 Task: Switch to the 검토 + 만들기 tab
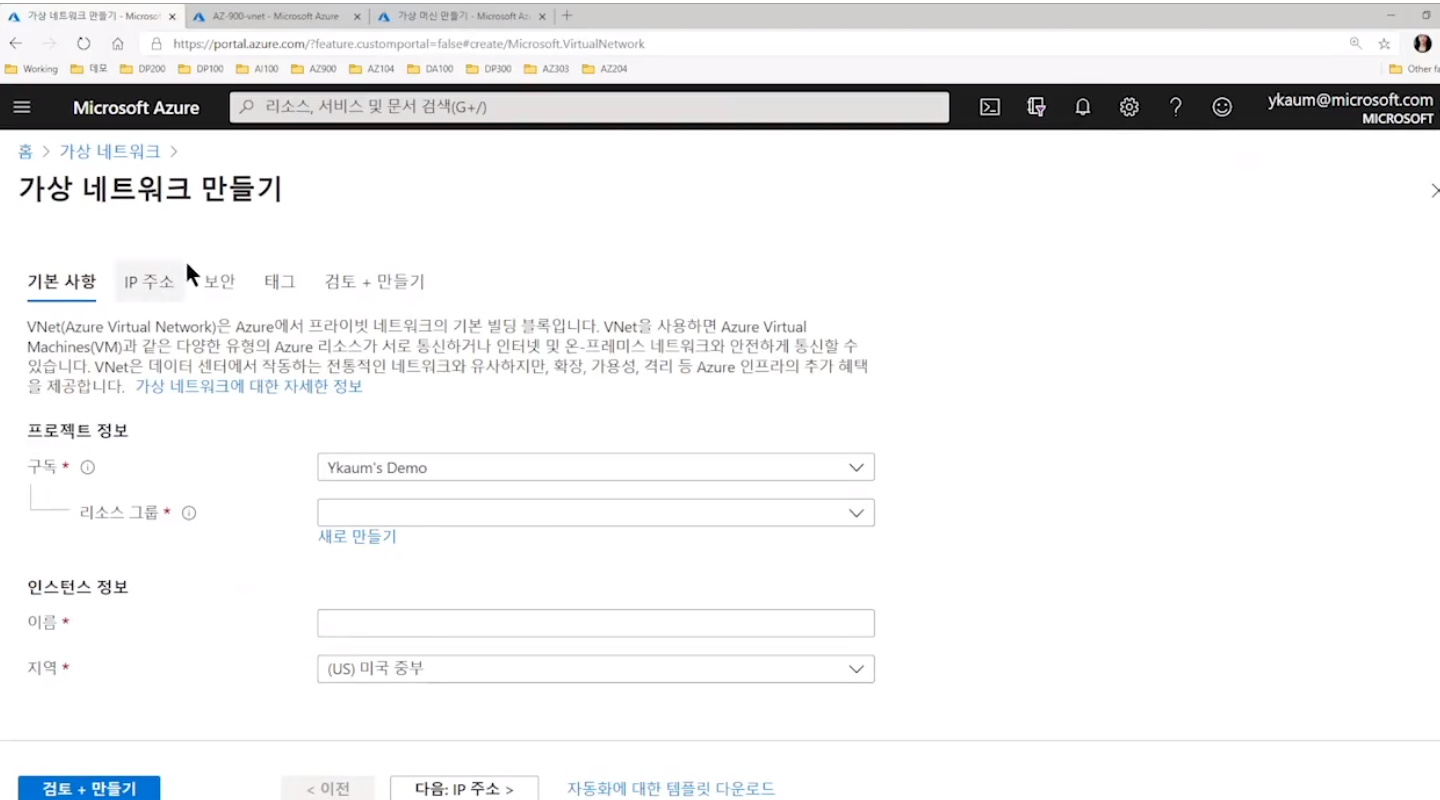(x=375, y=282)
